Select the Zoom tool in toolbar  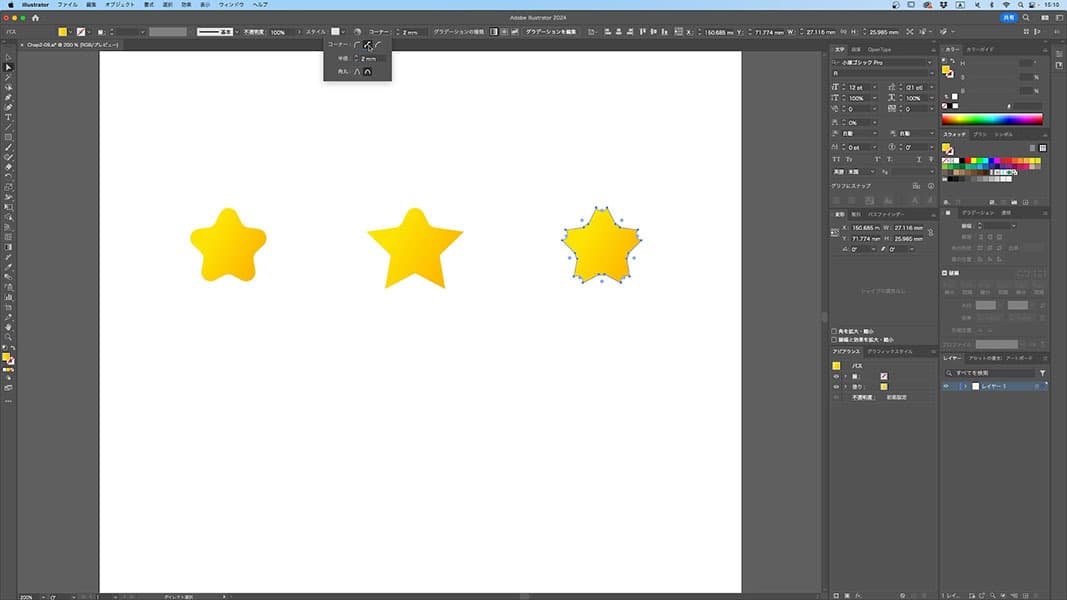8,336
